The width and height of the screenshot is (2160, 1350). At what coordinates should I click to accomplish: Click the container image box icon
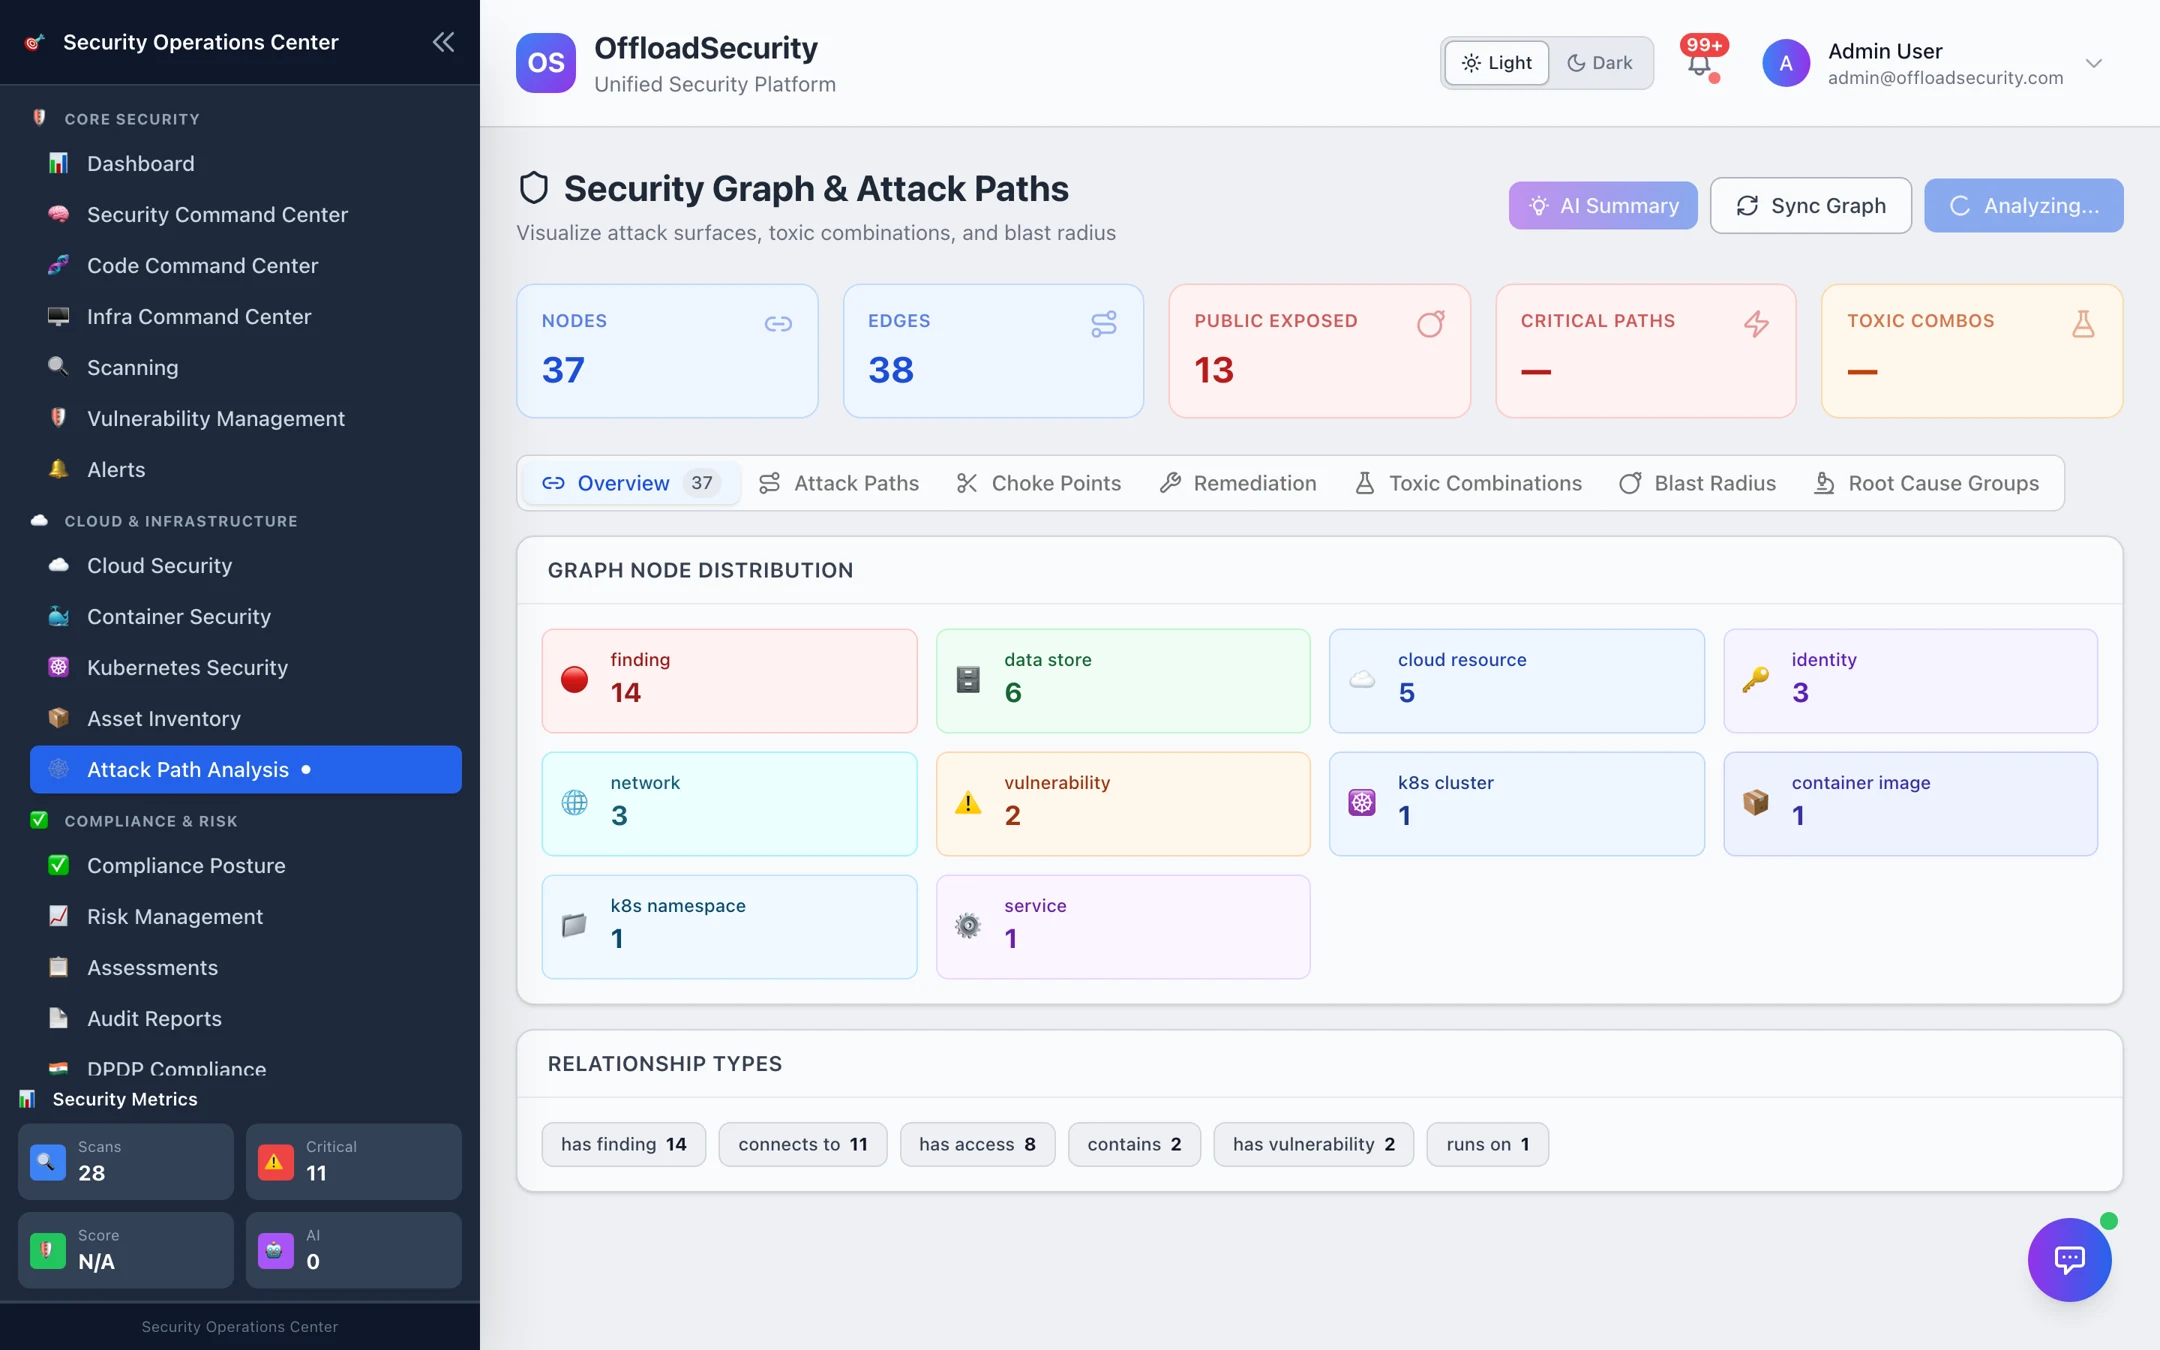1755,803
